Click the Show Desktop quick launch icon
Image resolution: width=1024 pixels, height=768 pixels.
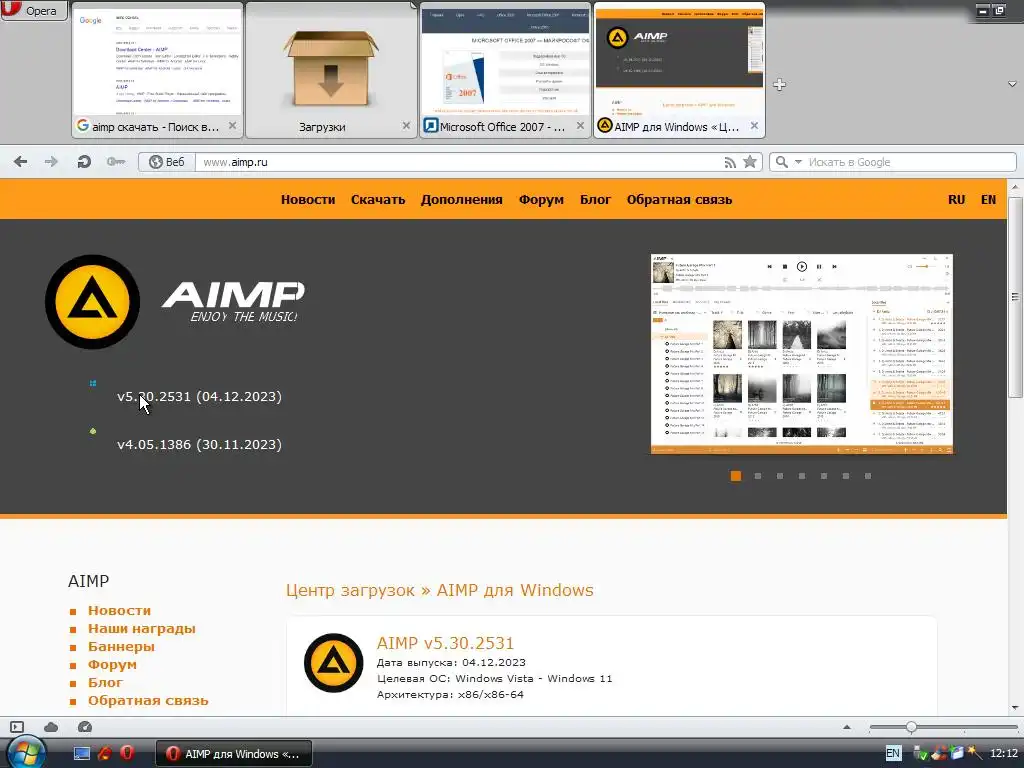82,754
